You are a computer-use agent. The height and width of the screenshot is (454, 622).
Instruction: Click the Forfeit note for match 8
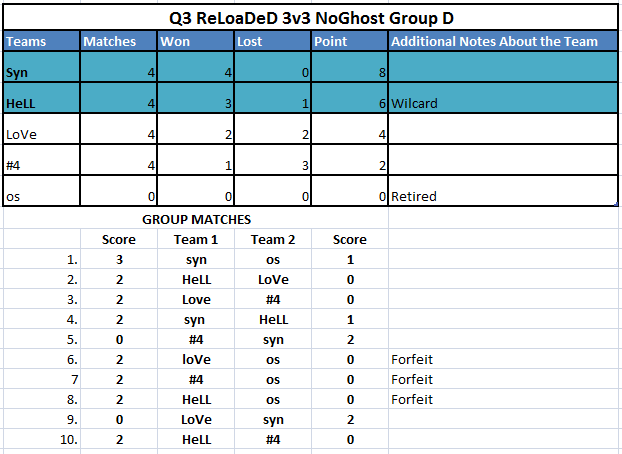[x=414, y=399]
